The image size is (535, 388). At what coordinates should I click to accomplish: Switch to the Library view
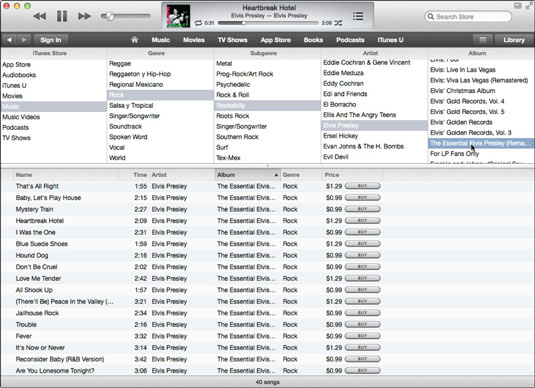click(x=514, y=40)
